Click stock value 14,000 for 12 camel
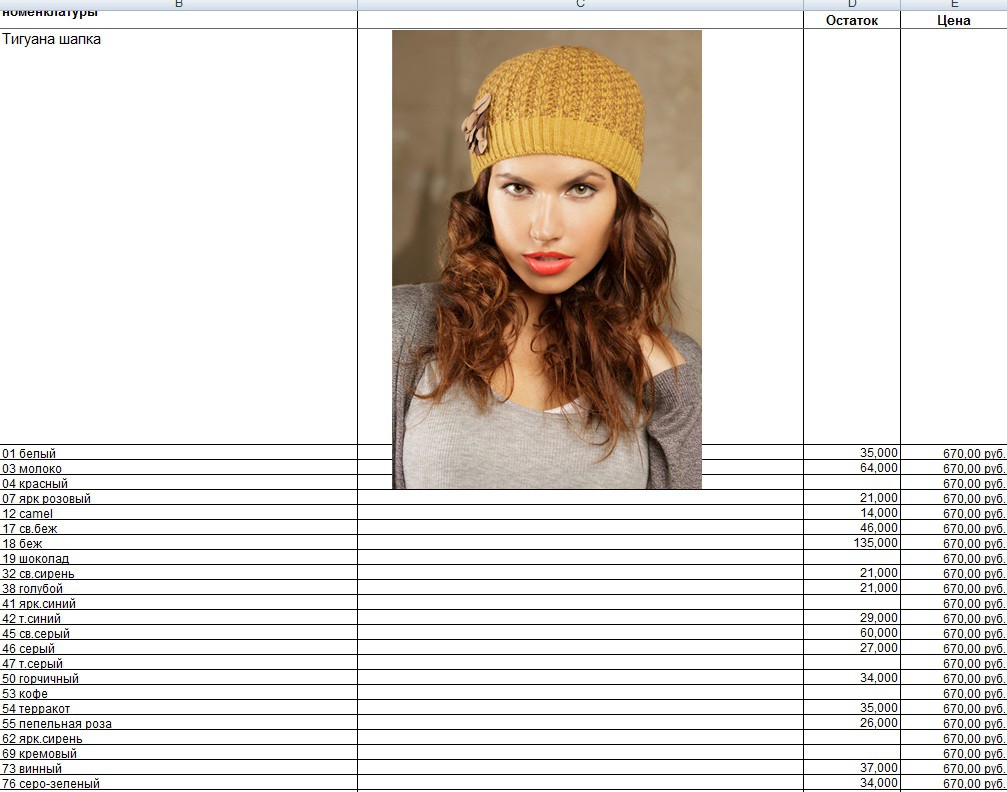The width and height of the screenshot is (1007, 792). pyautogui.click(x=852, y=513)
